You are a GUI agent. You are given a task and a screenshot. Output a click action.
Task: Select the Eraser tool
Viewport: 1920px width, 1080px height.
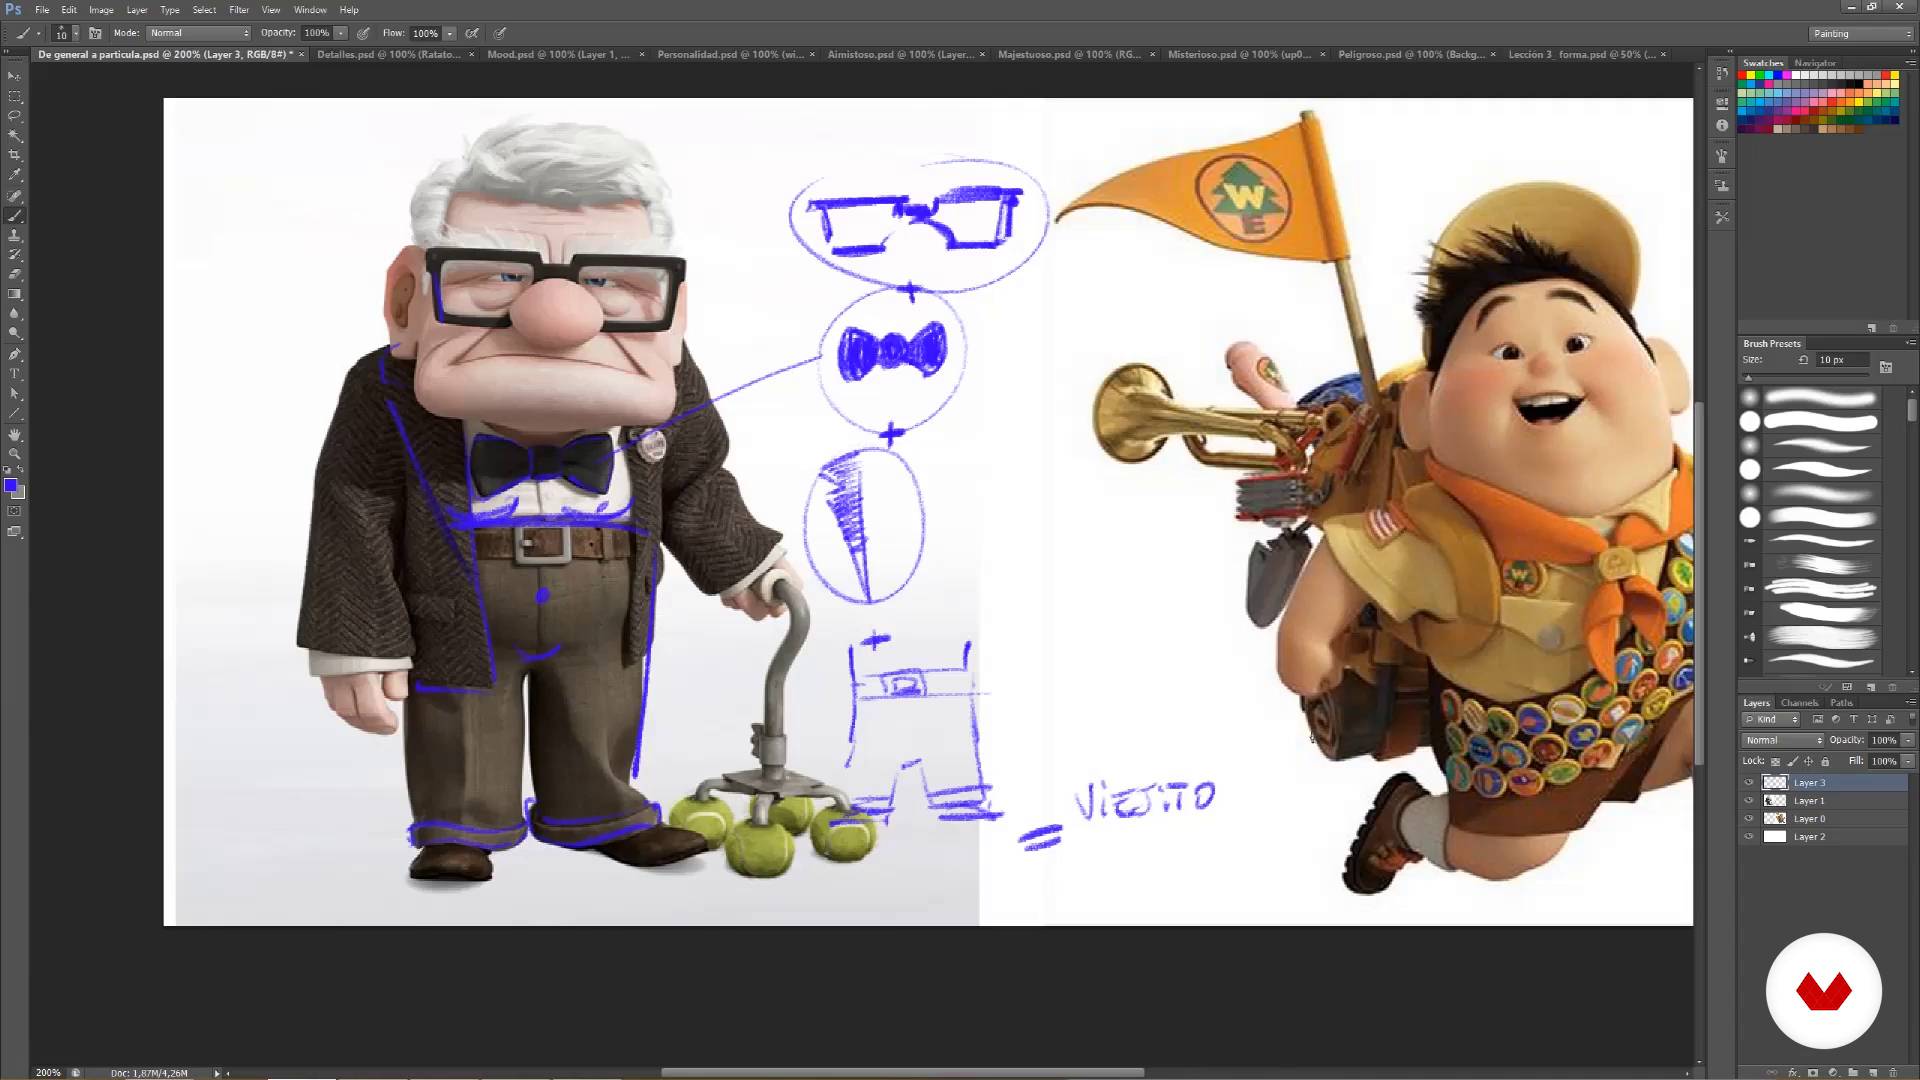click(14, 275)
